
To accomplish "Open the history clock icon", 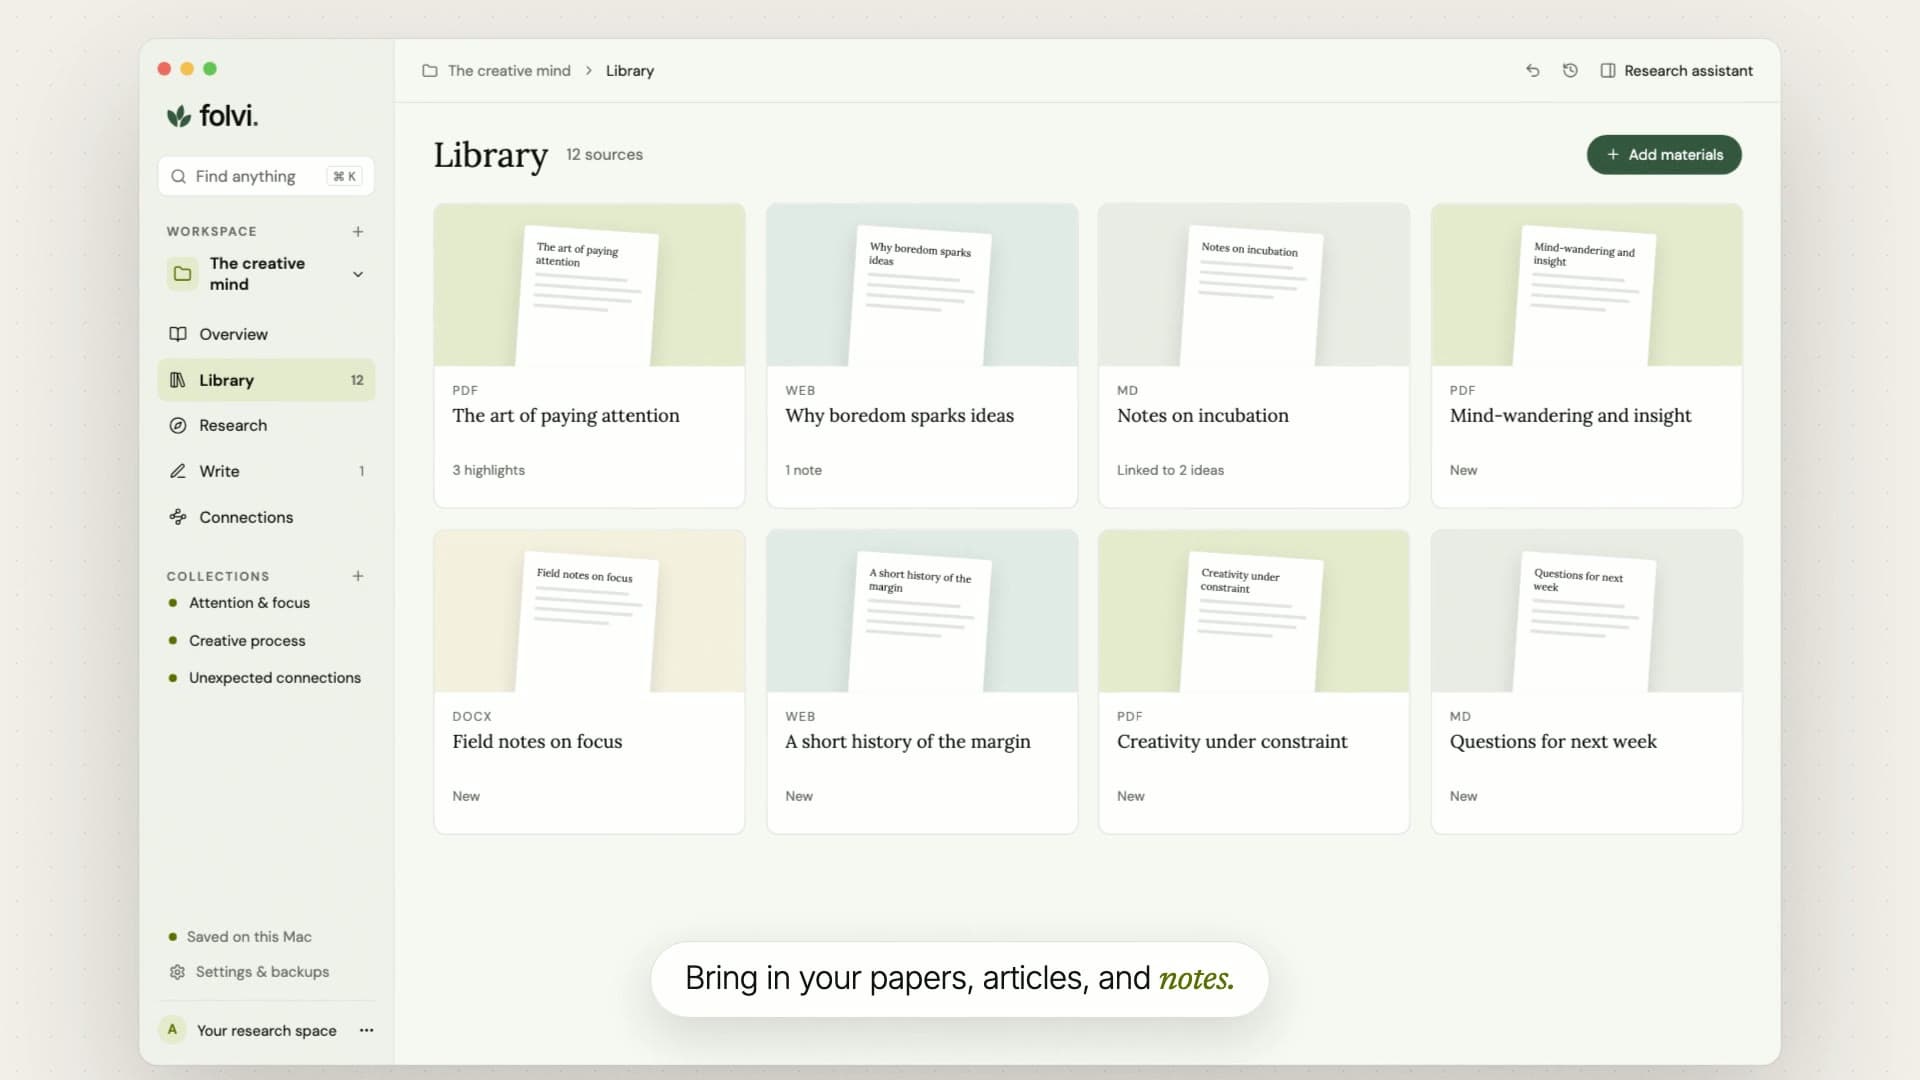I will coord(1570,70).
